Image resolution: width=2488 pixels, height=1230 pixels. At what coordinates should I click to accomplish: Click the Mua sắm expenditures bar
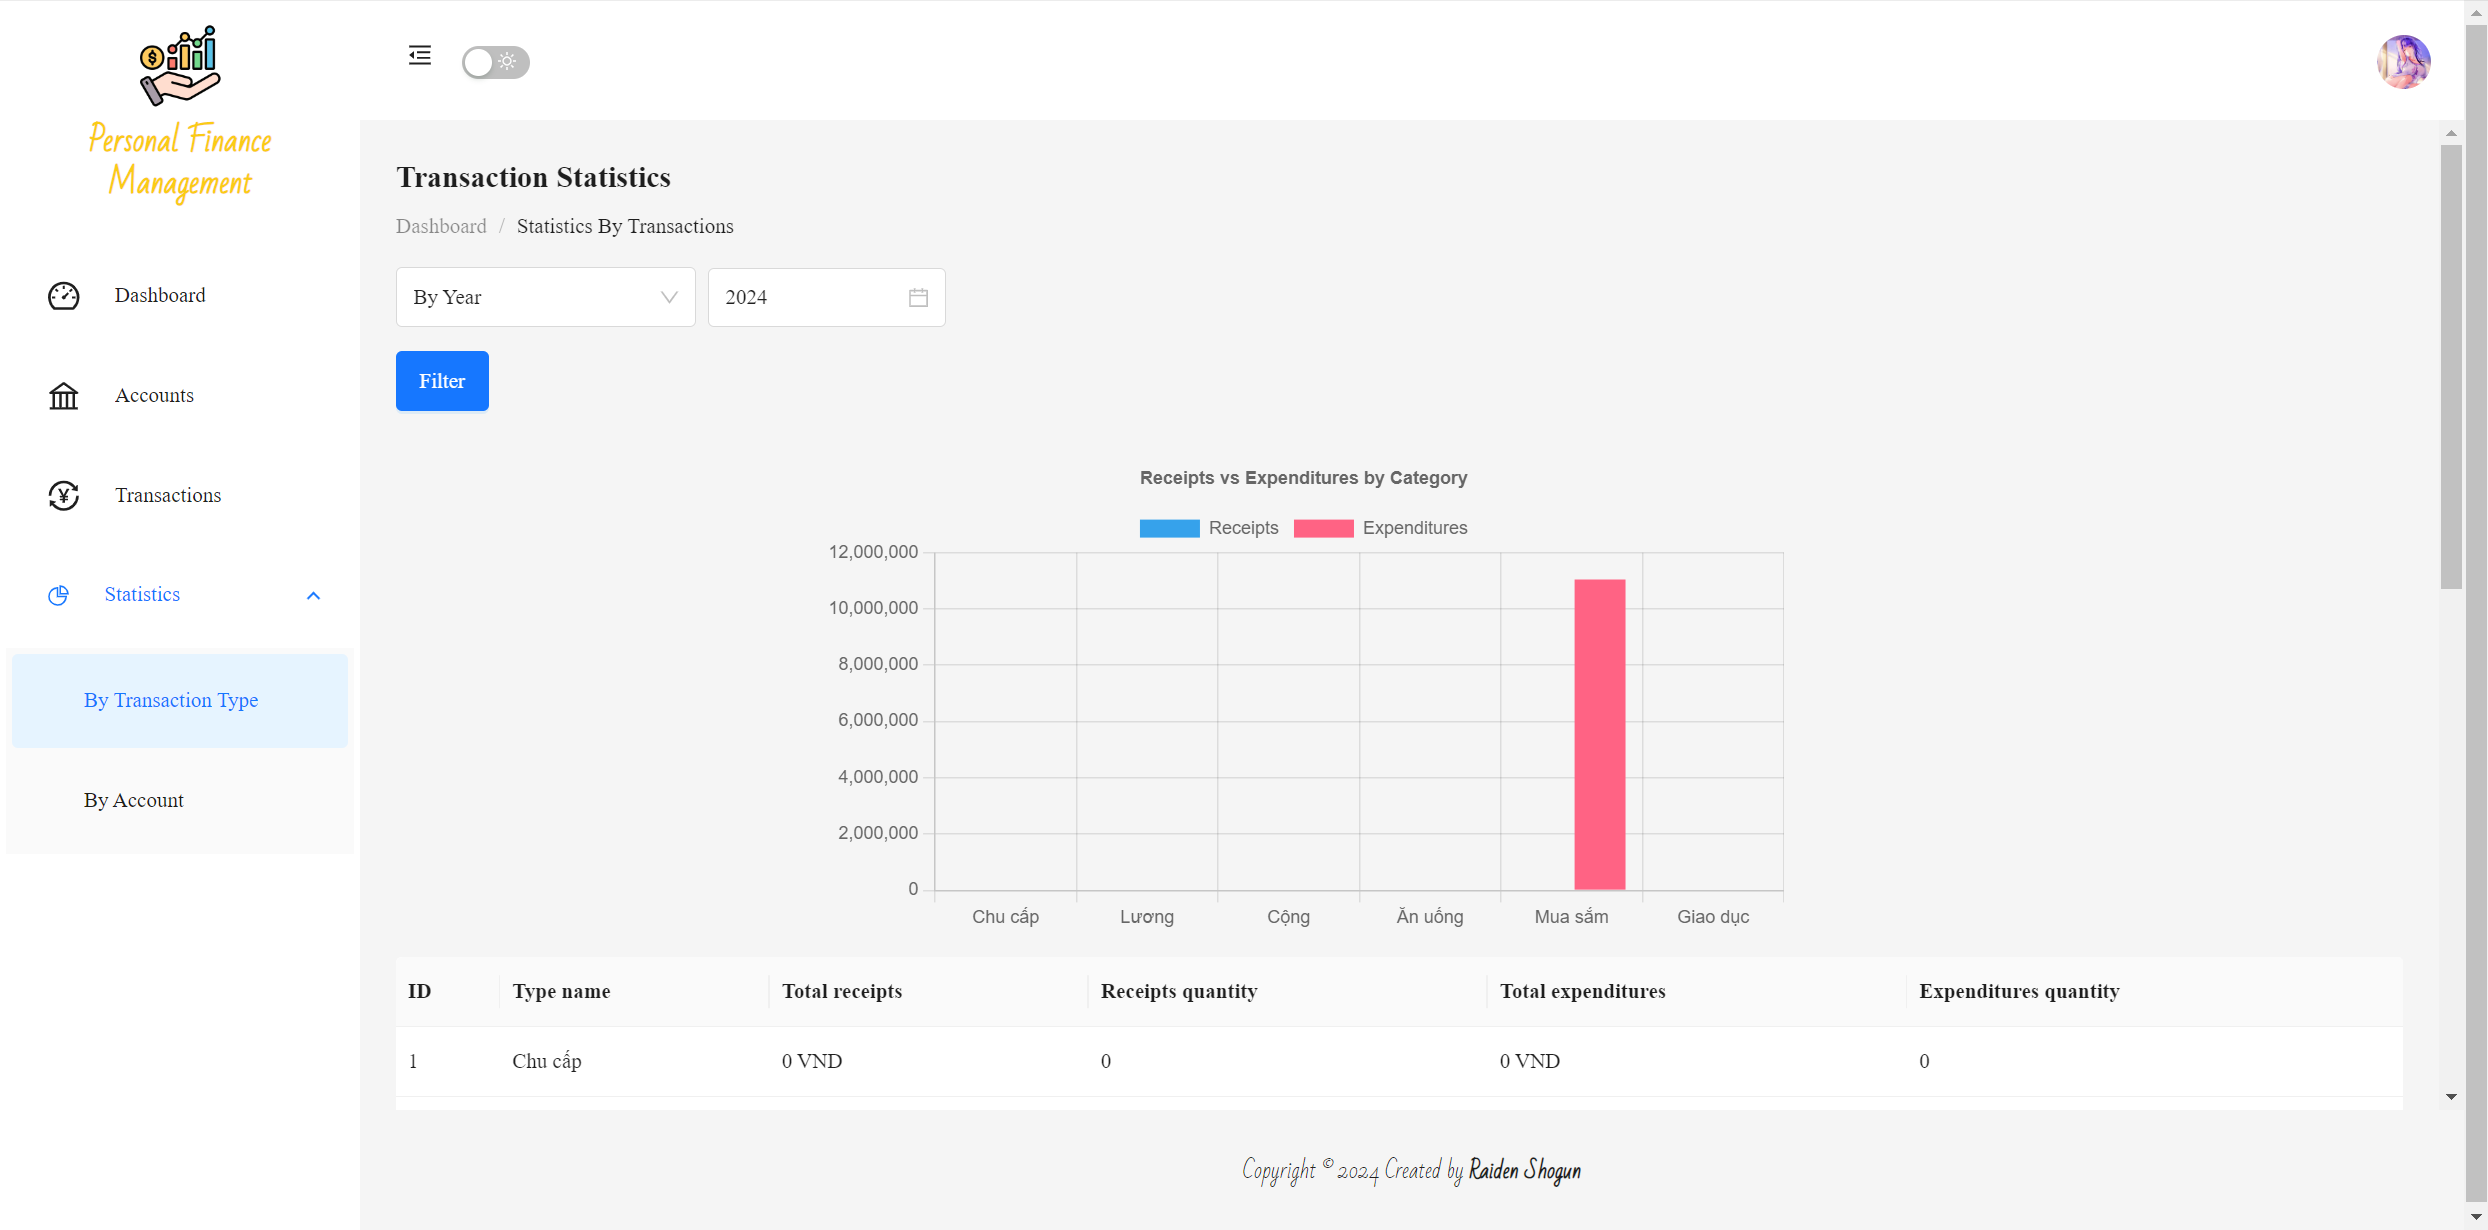click(x=1599, y=735)
